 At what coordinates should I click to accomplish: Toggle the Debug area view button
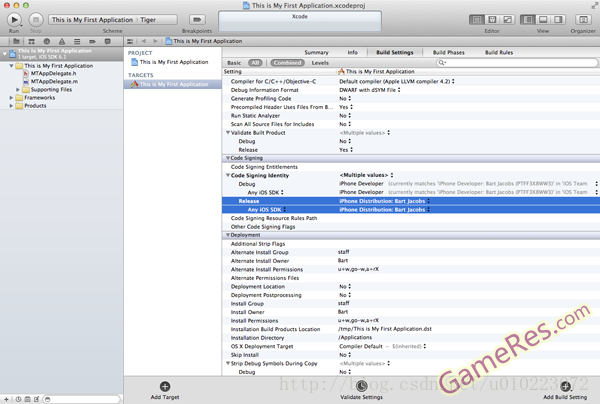click(x=543, y=20)
